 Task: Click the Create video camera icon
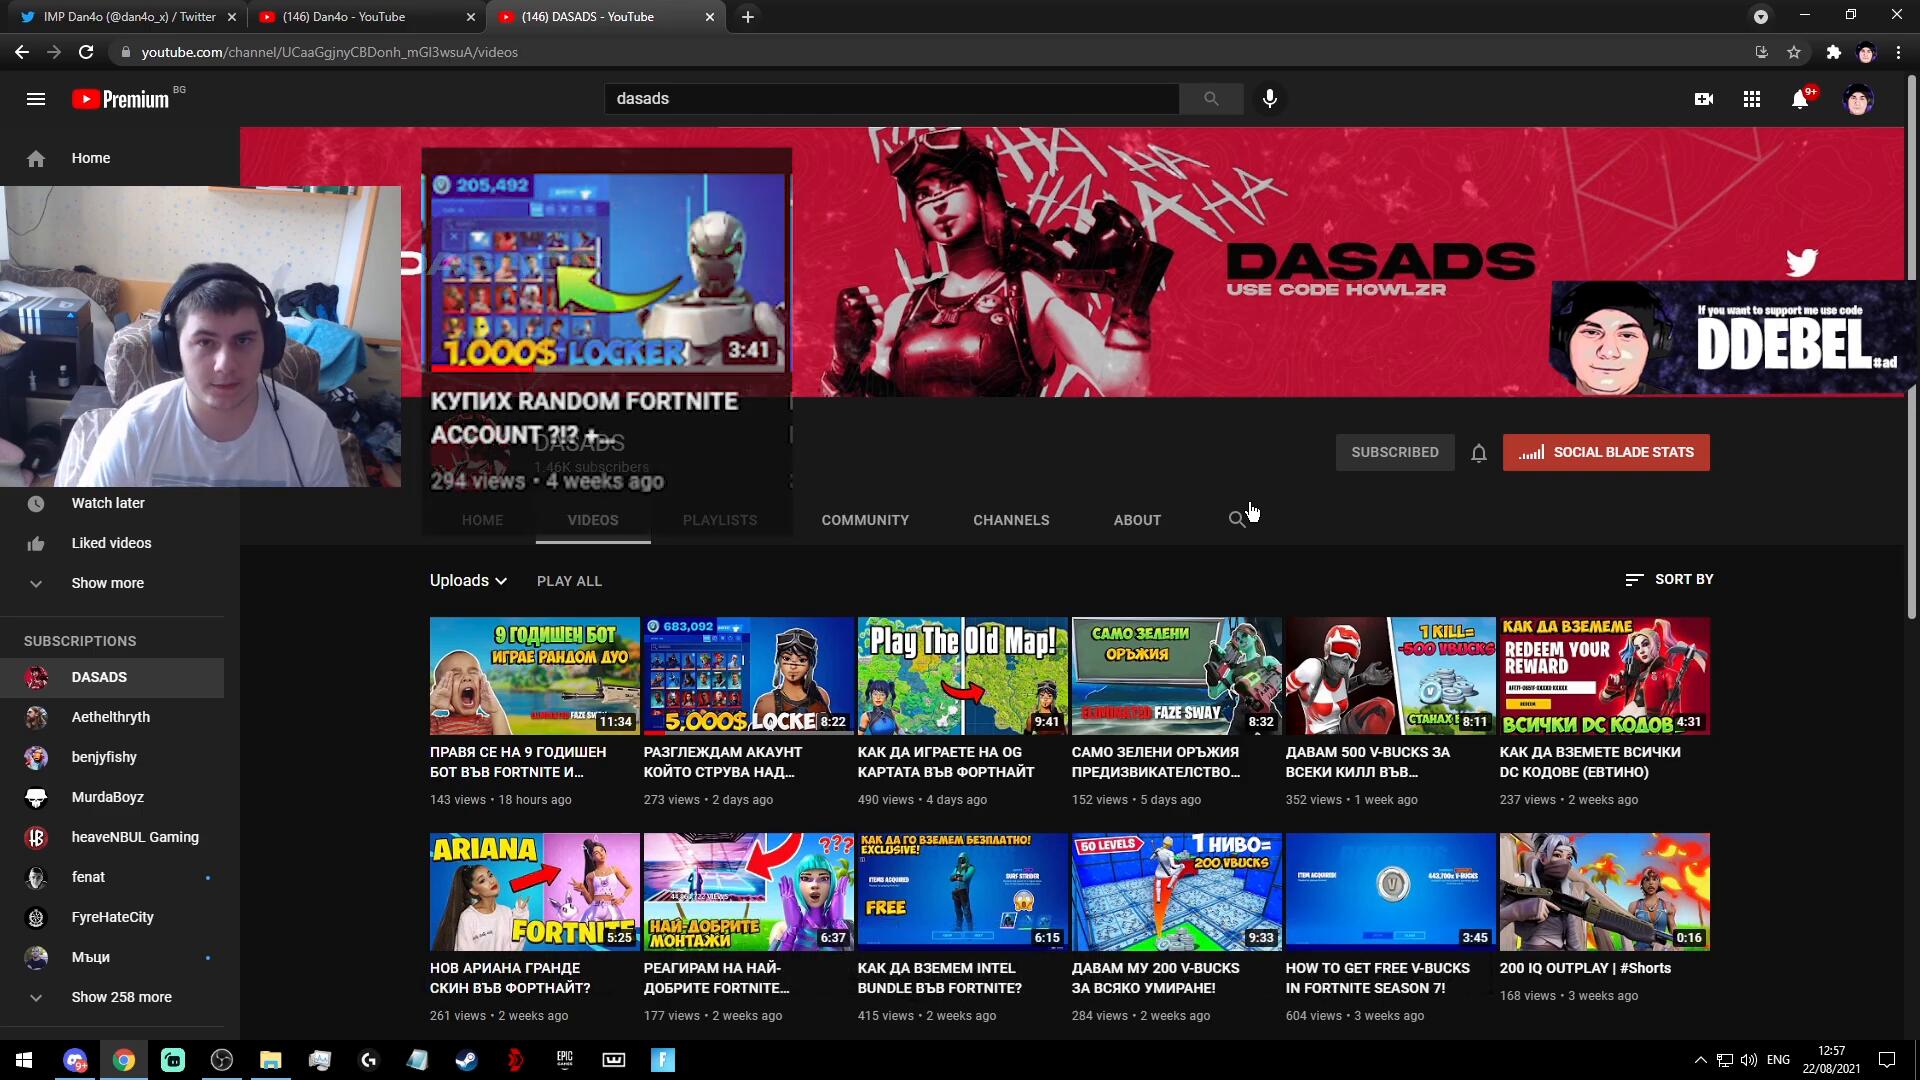click(x=1703, y=99)
